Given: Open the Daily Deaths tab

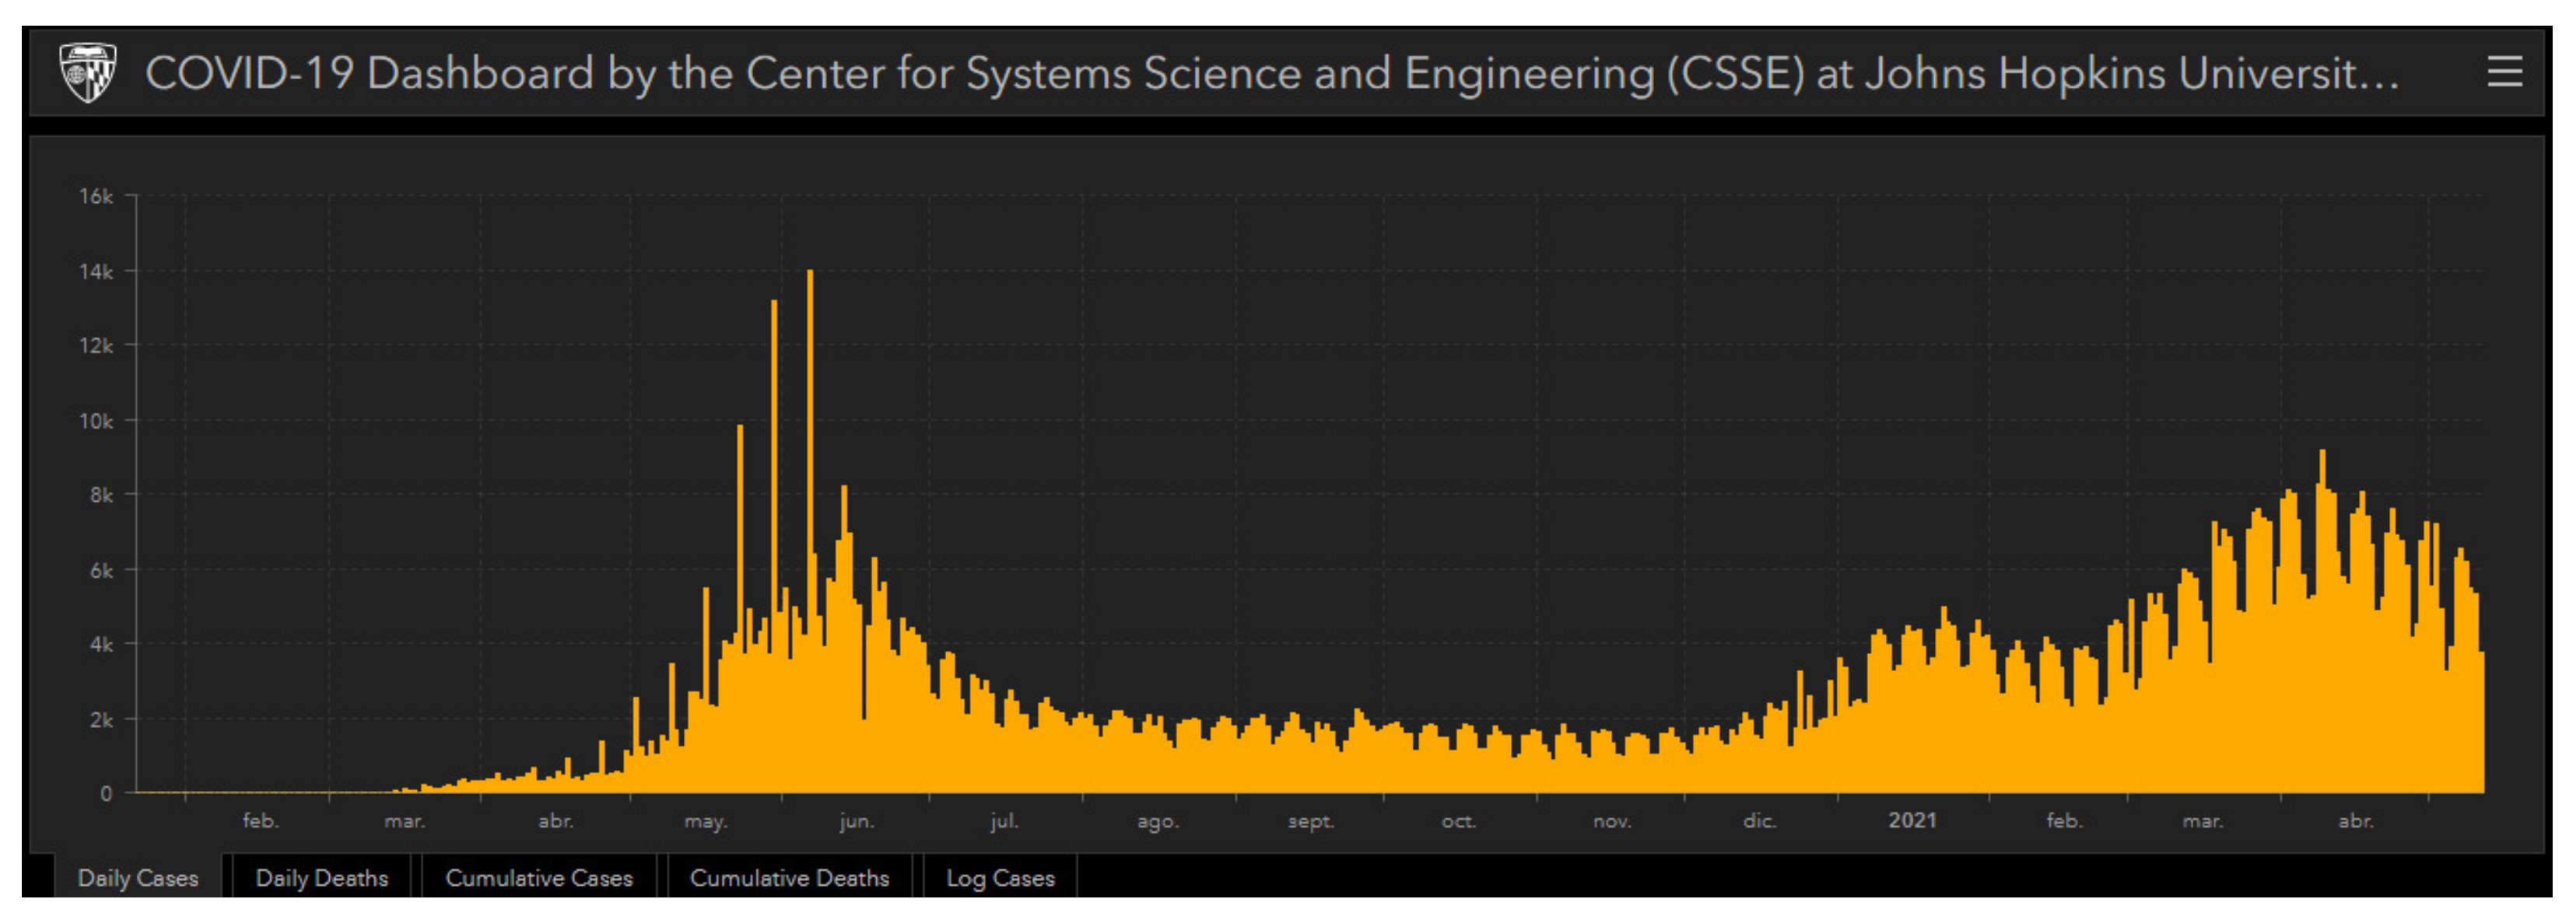Looking at the screenshot, I should pos(321,877).
